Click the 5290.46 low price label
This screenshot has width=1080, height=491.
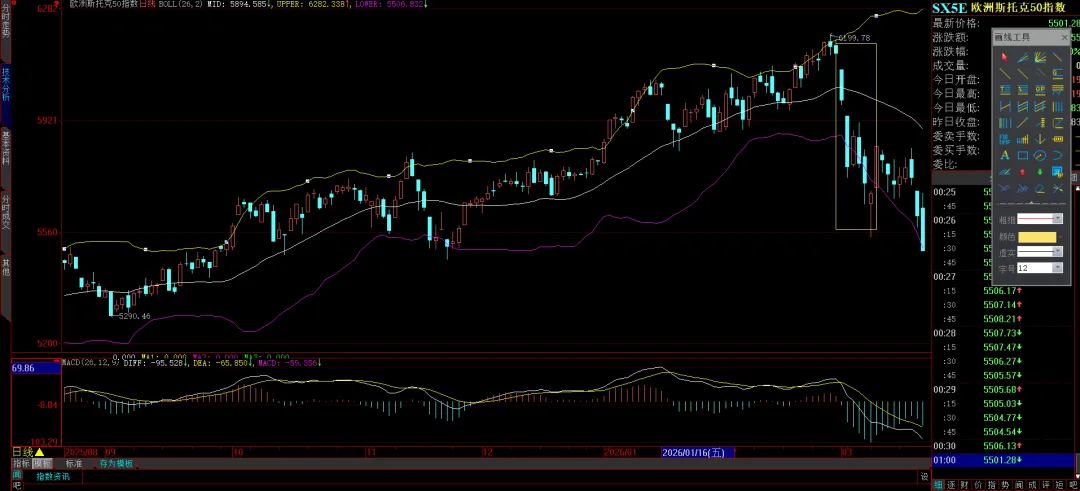click(134, 316)
